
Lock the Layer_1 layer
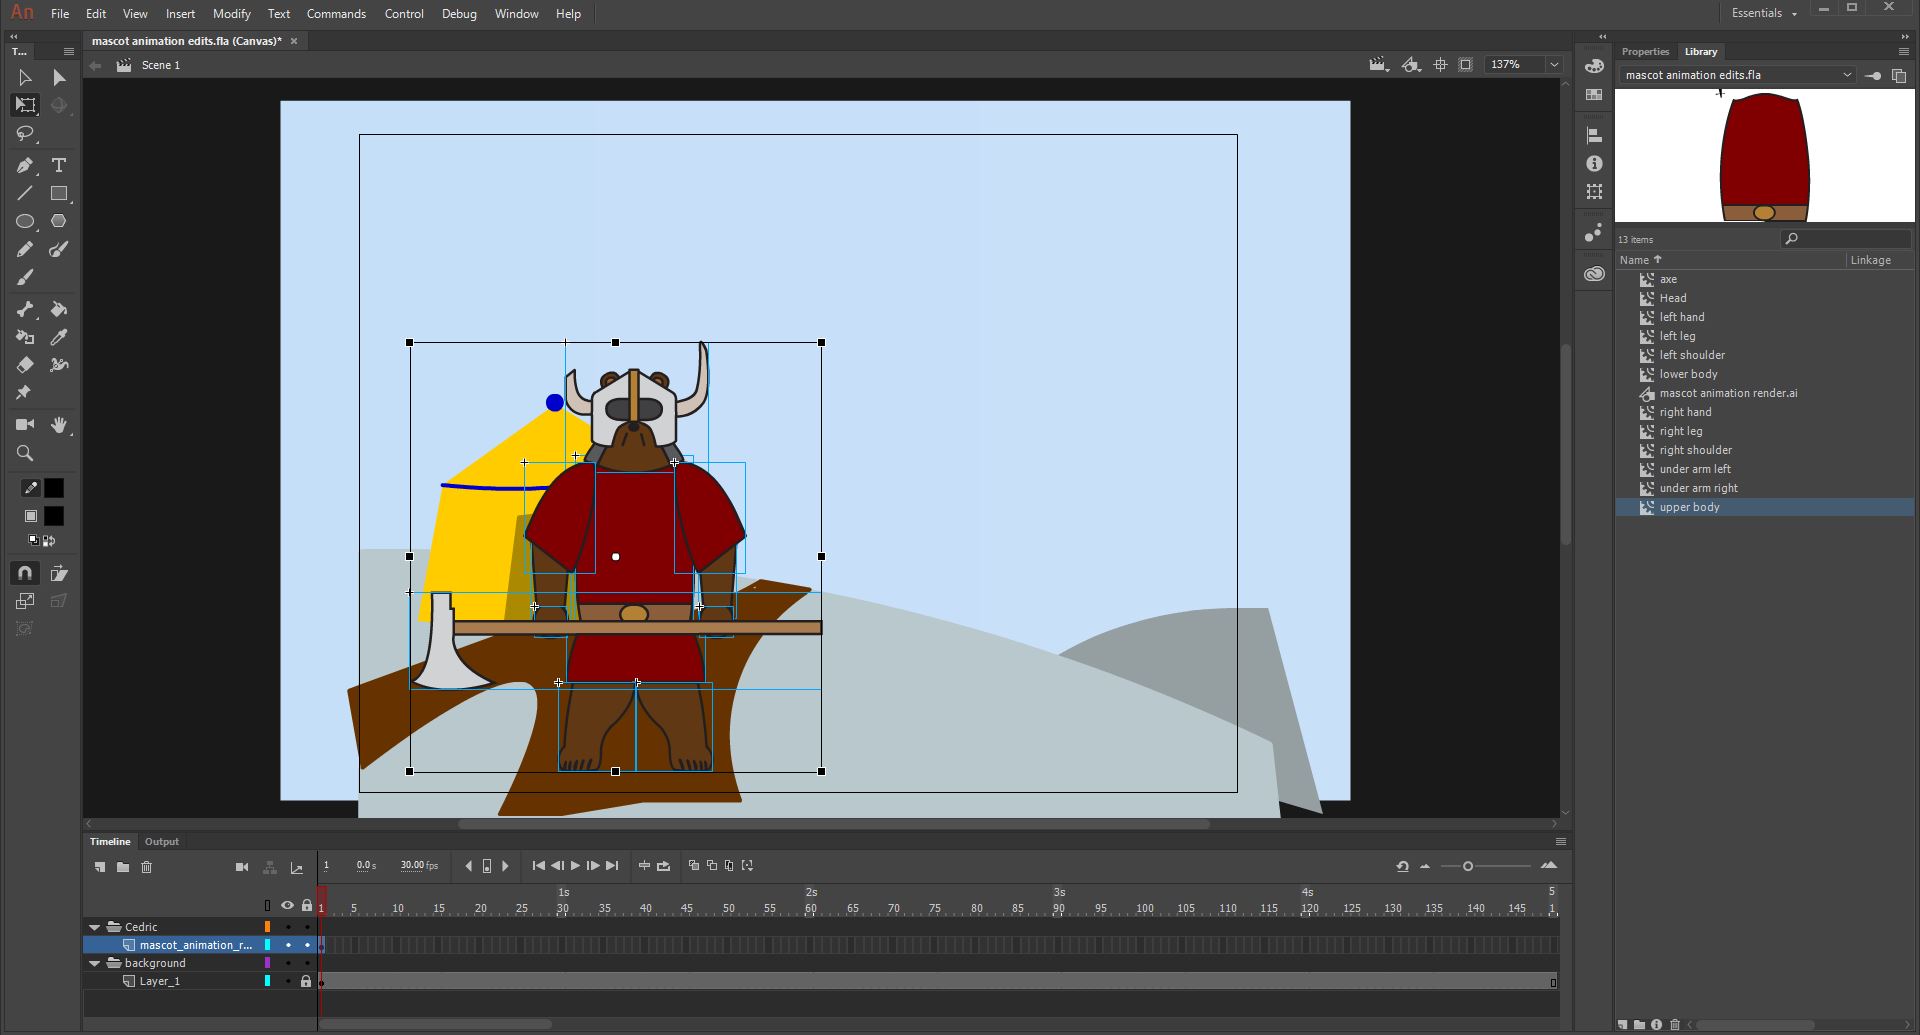point(305,981)
